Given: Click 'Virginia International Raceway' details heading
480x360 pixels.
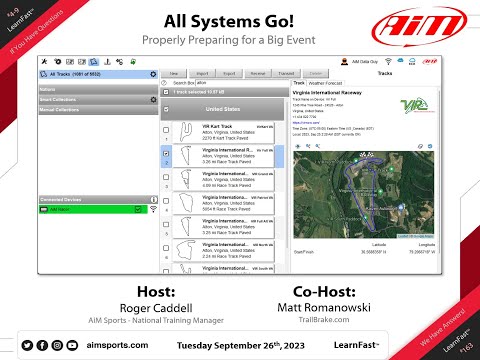Looking at the screenshot, I should (x=327, y=93).
